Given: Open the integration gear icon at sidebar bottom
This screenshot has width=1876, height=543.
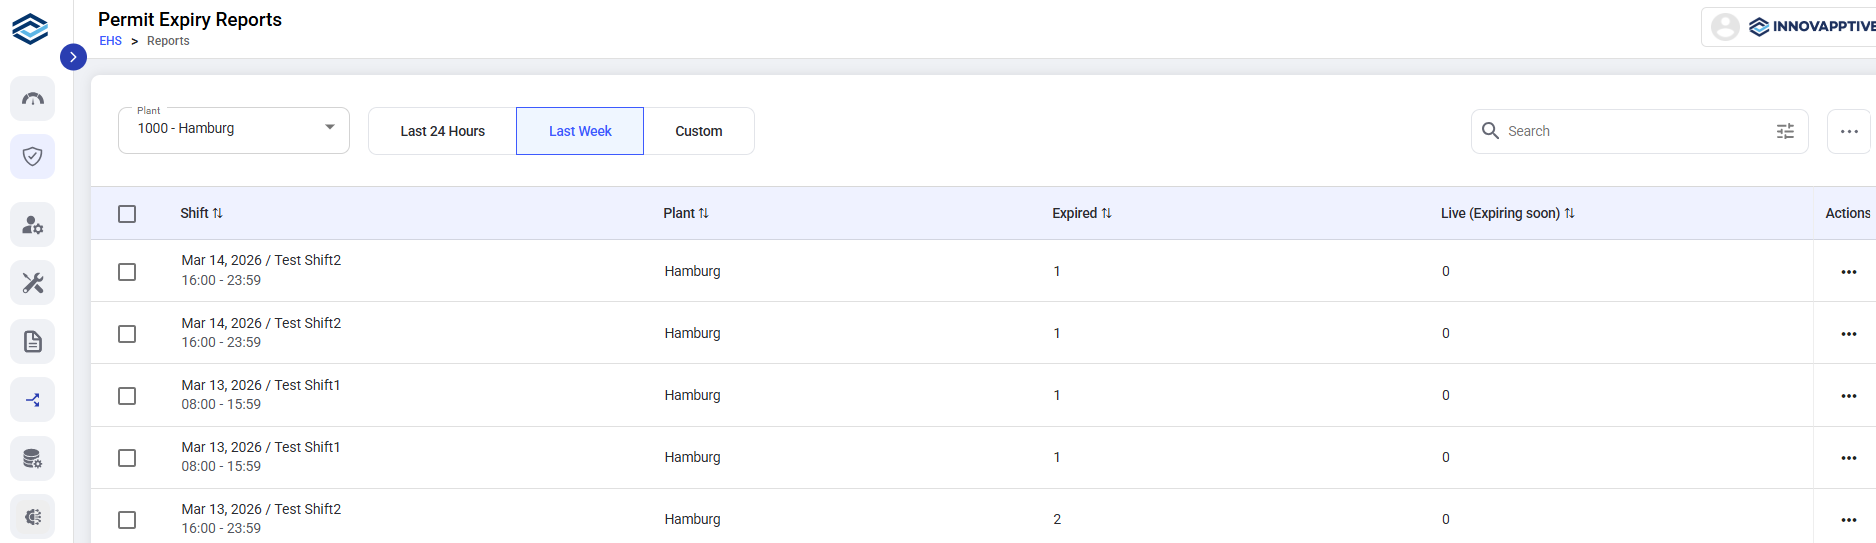Looking at the screenshot, I should click(x=33, y=517).
